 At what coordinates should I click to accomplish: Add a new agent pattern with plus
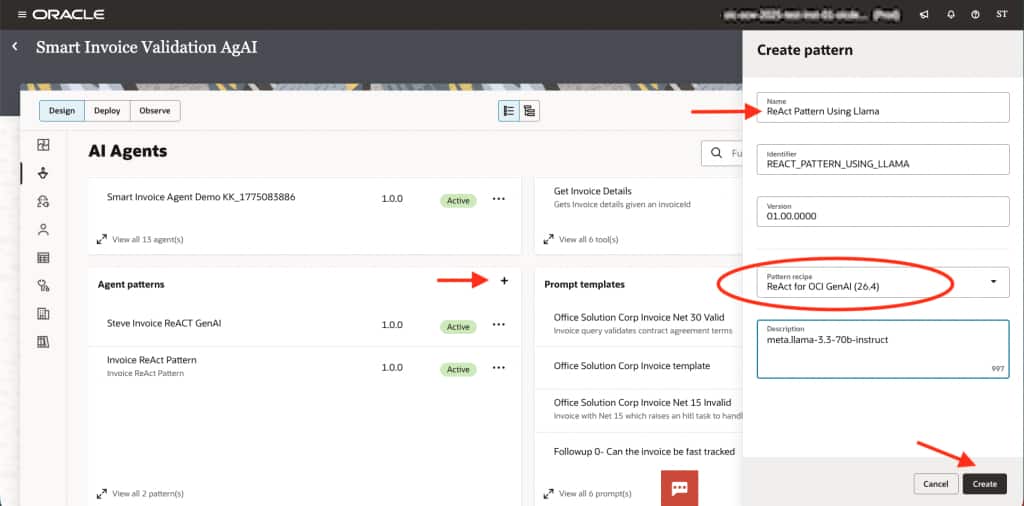[x=504, y=281]
